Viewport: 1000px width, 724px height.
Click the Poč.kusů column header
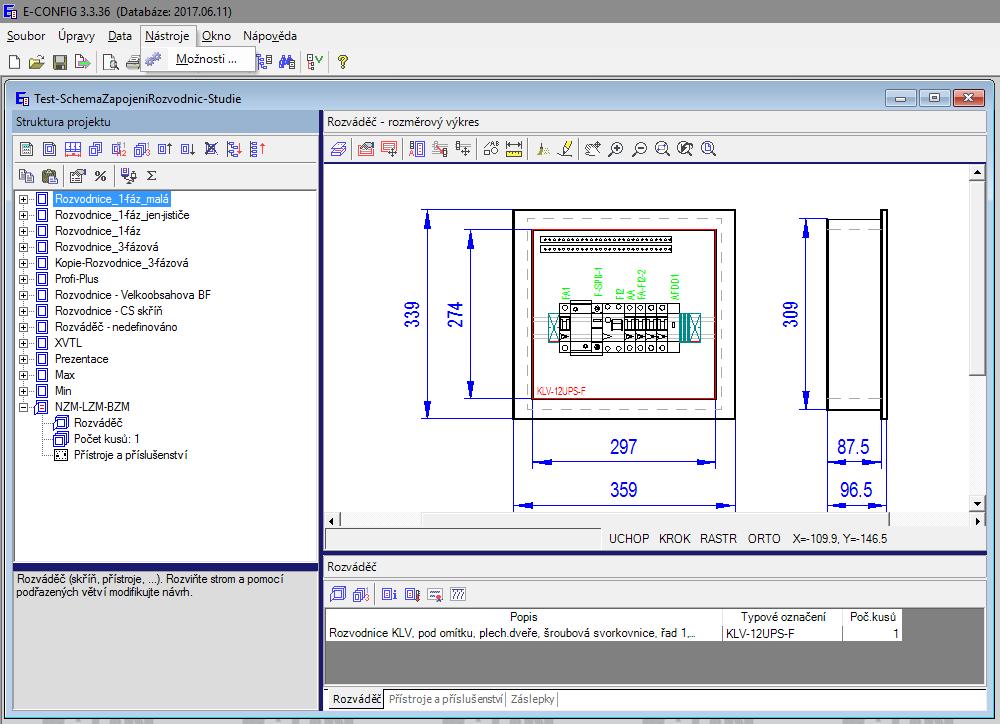pyautogui.click(x=872, y=617)
